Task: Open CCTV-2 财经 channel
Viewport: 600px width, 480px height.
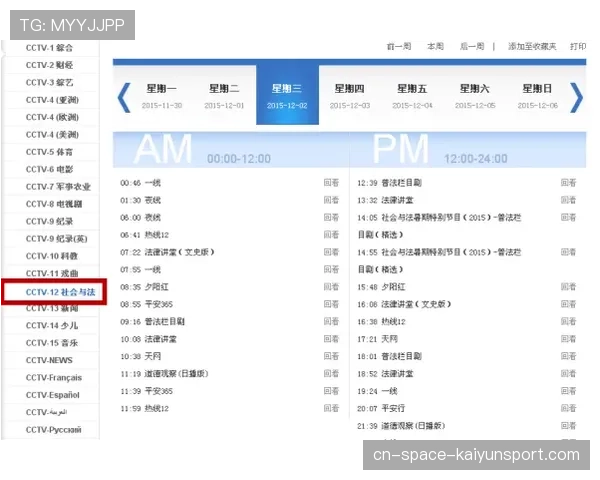Action: [x=49, y=65]
